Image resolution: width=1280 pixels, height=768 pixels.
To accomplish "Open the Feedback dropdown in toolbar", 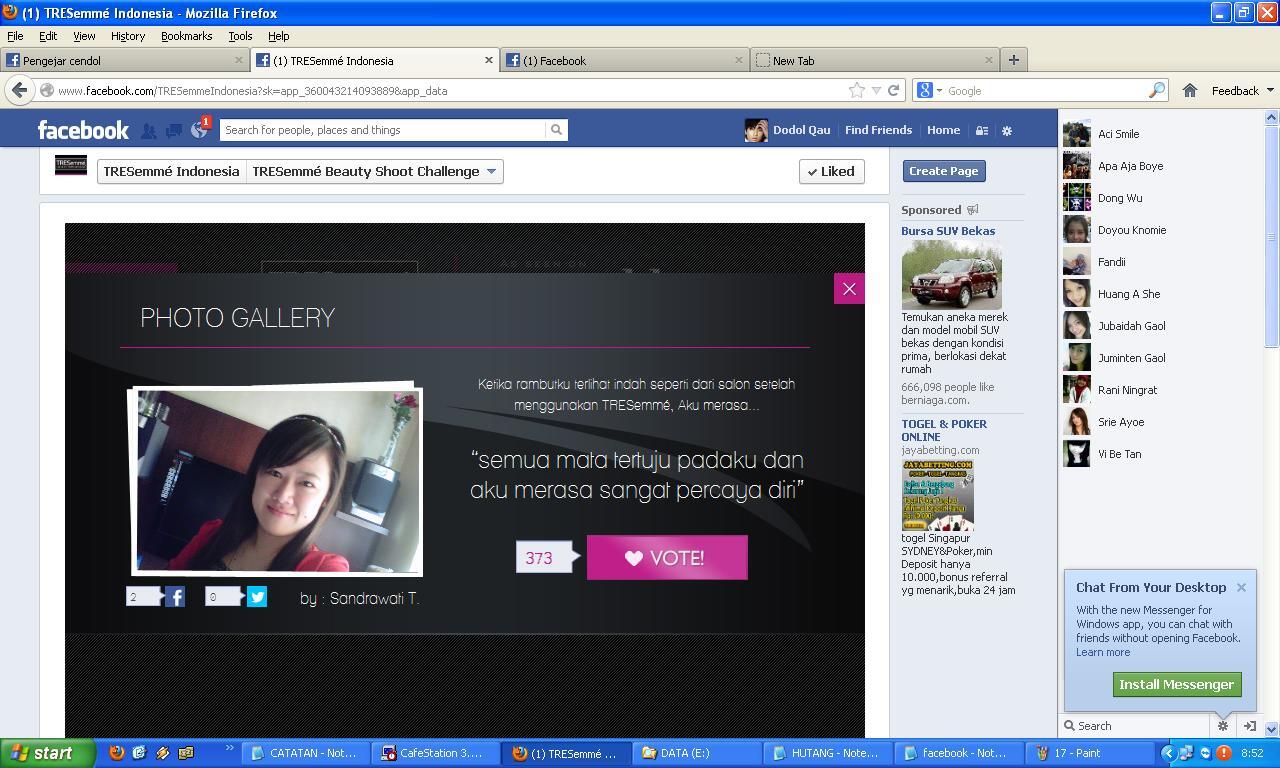I will click(x=1243, y=90).
